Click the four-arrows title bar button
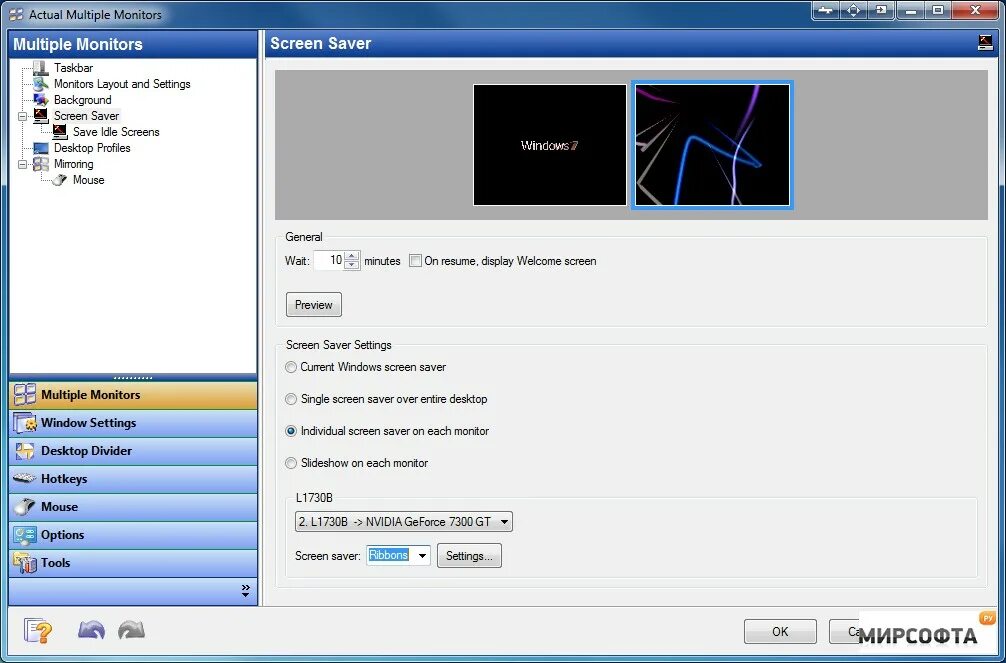This screenshot has width=1006, height=663. [x=853, y=10]
